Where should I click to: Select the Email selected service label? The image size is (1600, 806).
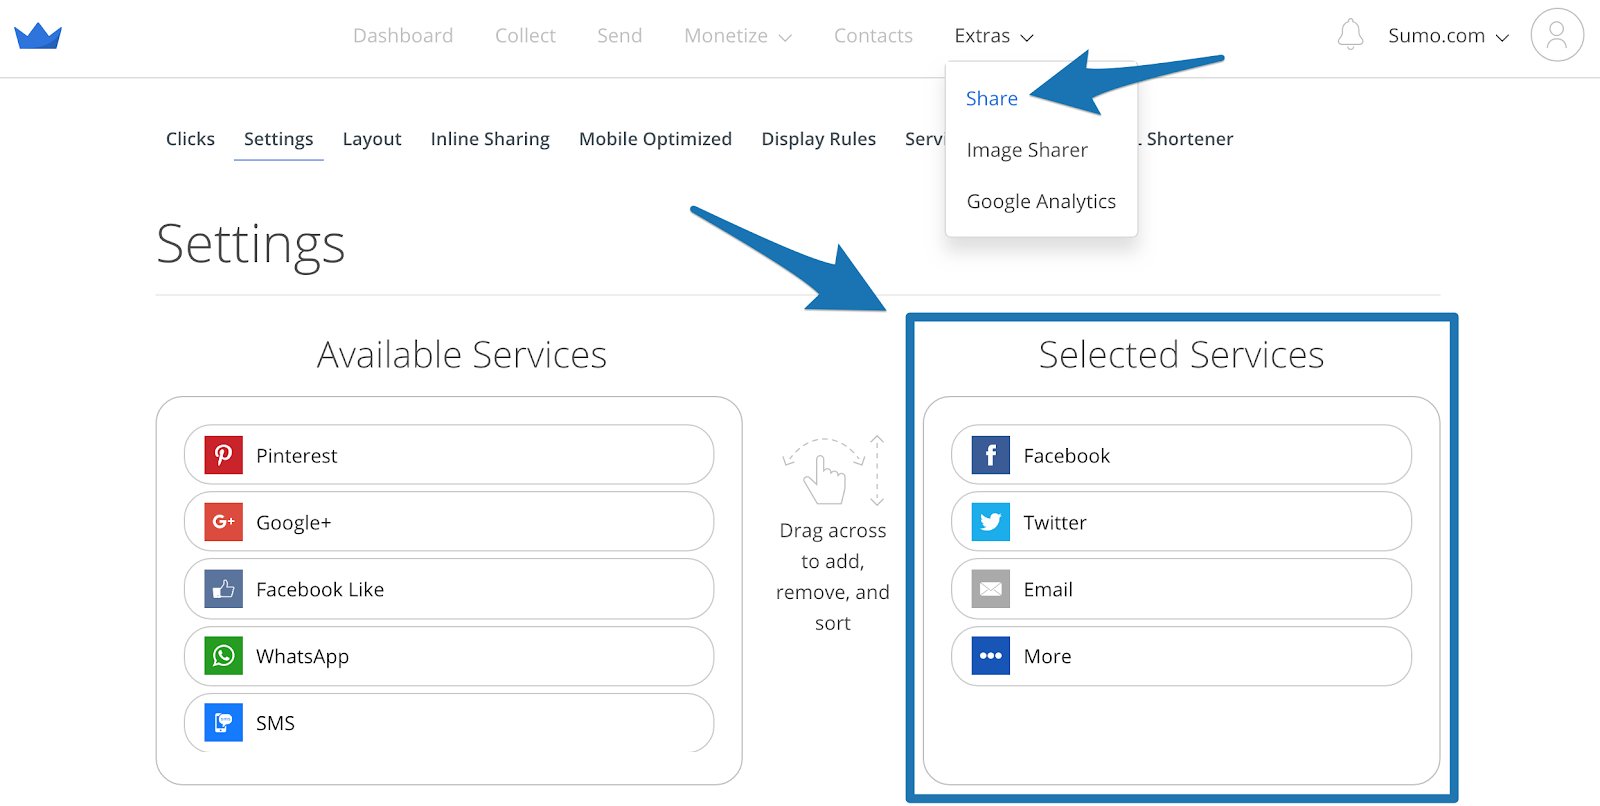coord(1048,590)
